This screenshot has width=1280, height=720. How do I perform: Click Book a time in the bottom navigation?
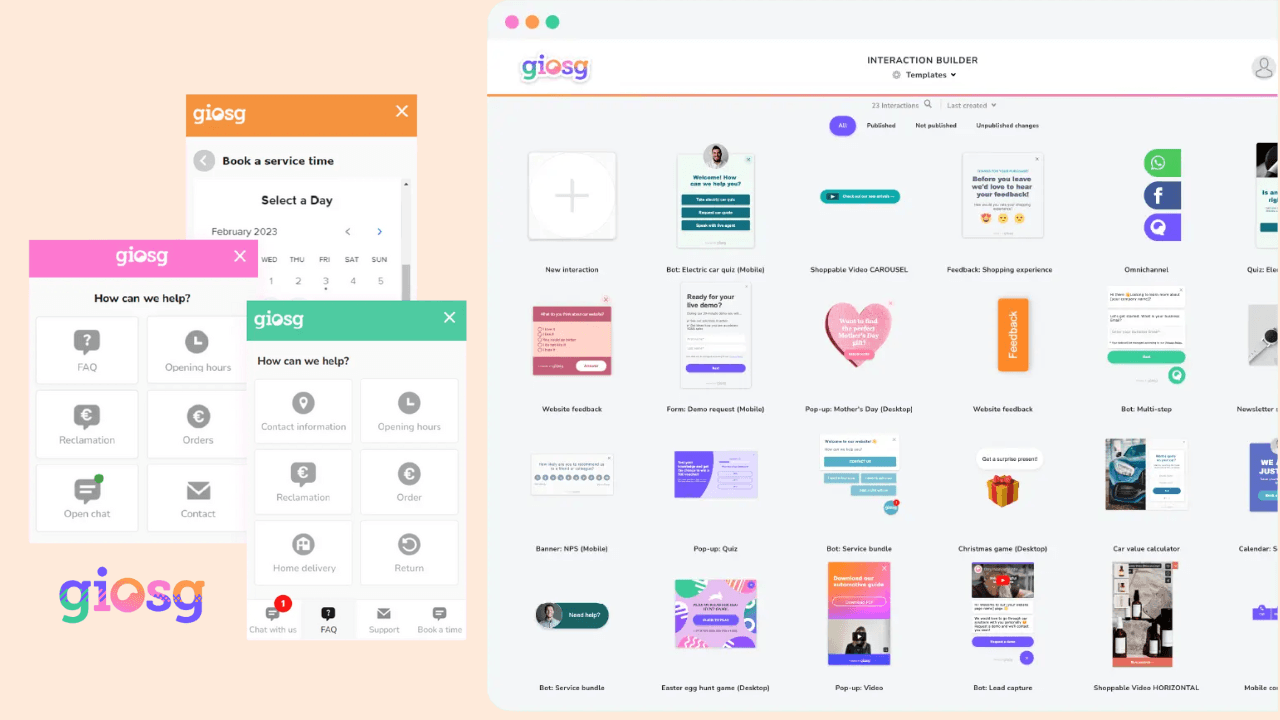pos(439,619)
